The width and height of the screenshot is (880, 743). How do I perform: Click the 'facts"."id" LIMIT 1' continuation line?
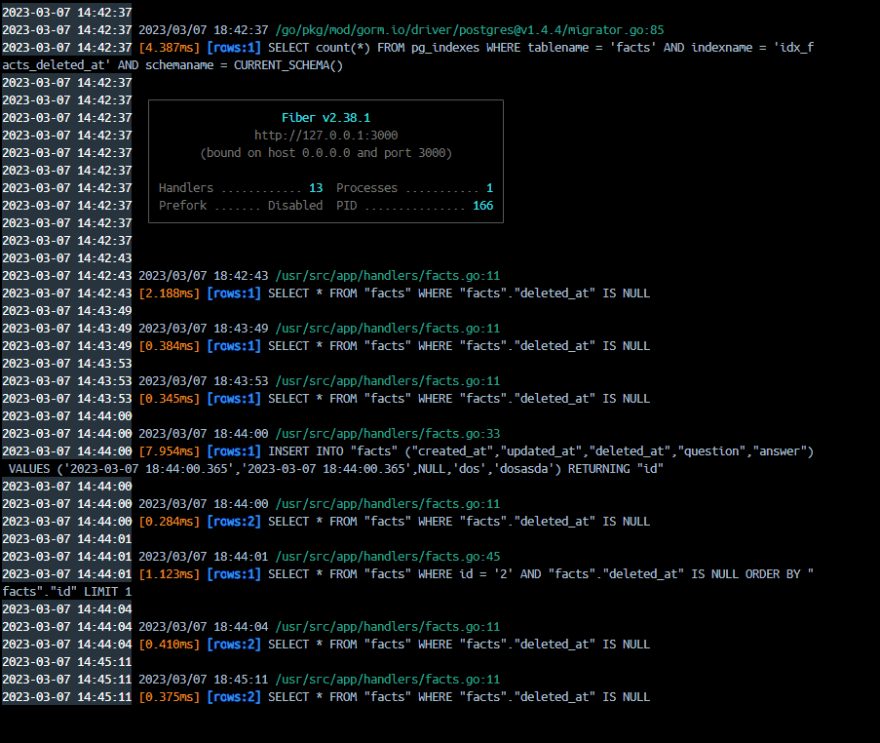[x=67, y=591]
